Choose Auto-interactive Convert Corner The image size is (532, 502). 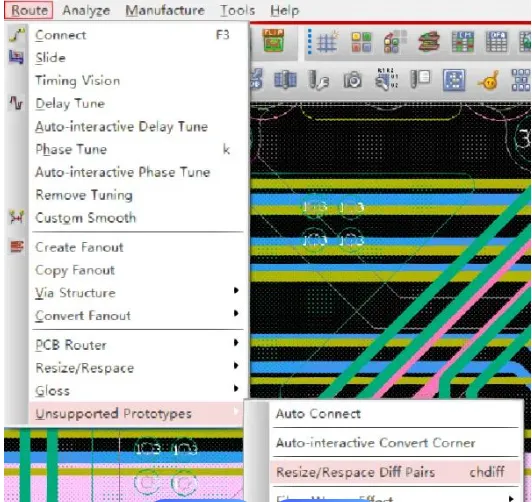(x=395, y=443)
